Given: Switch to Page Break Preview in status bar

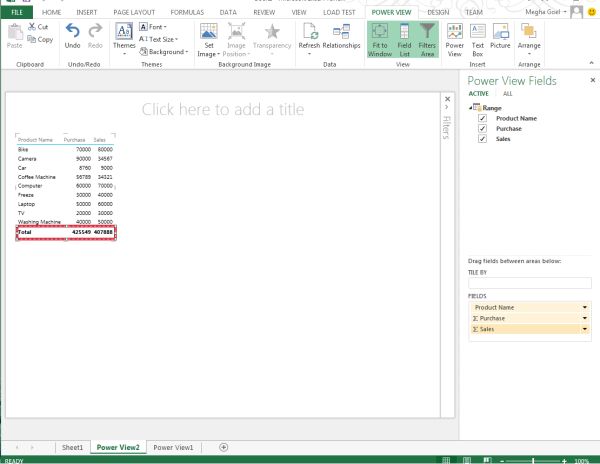Looking at the screenshot, I should click(x=486, y=460).
